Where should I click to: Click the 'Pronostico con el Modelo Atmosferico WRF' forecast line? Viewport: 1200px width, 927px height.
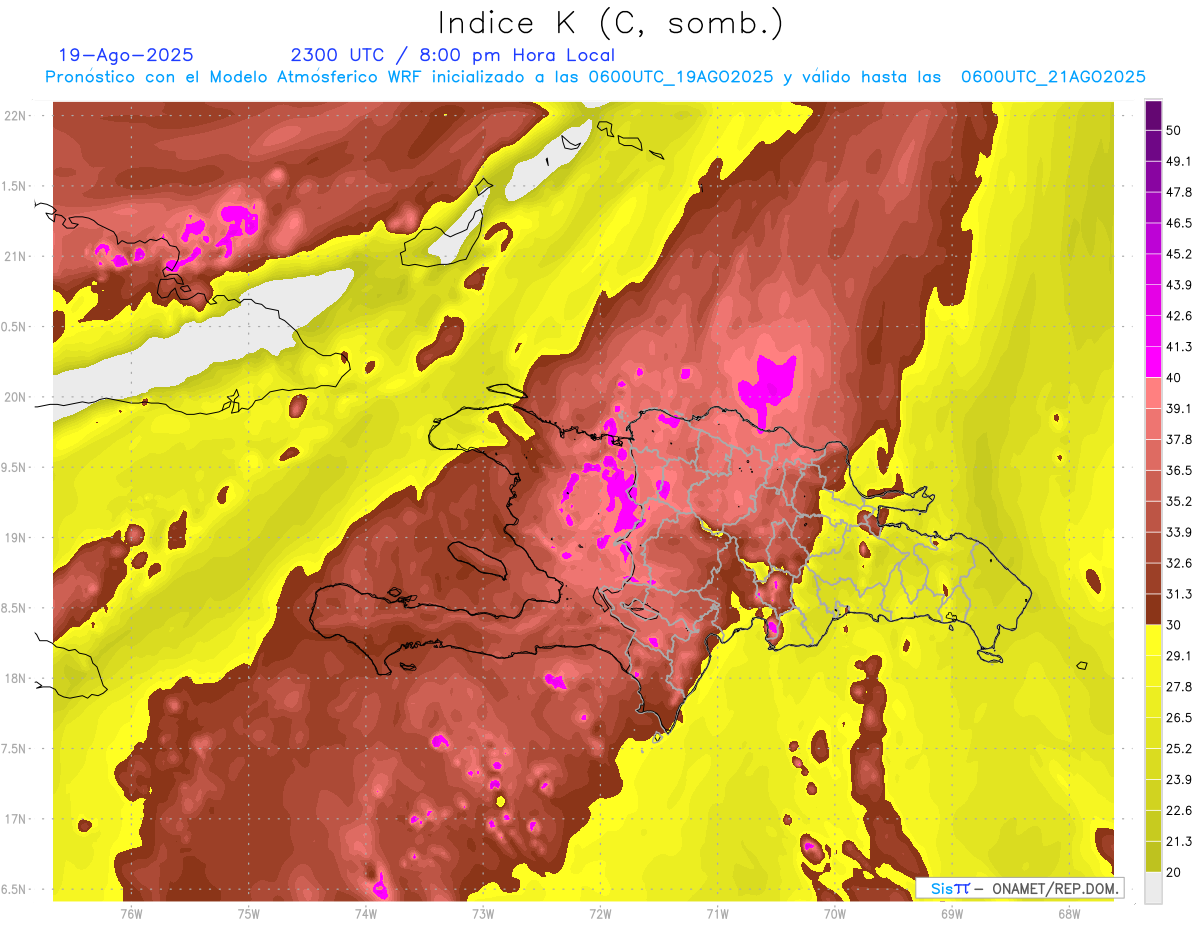(595, 77)
